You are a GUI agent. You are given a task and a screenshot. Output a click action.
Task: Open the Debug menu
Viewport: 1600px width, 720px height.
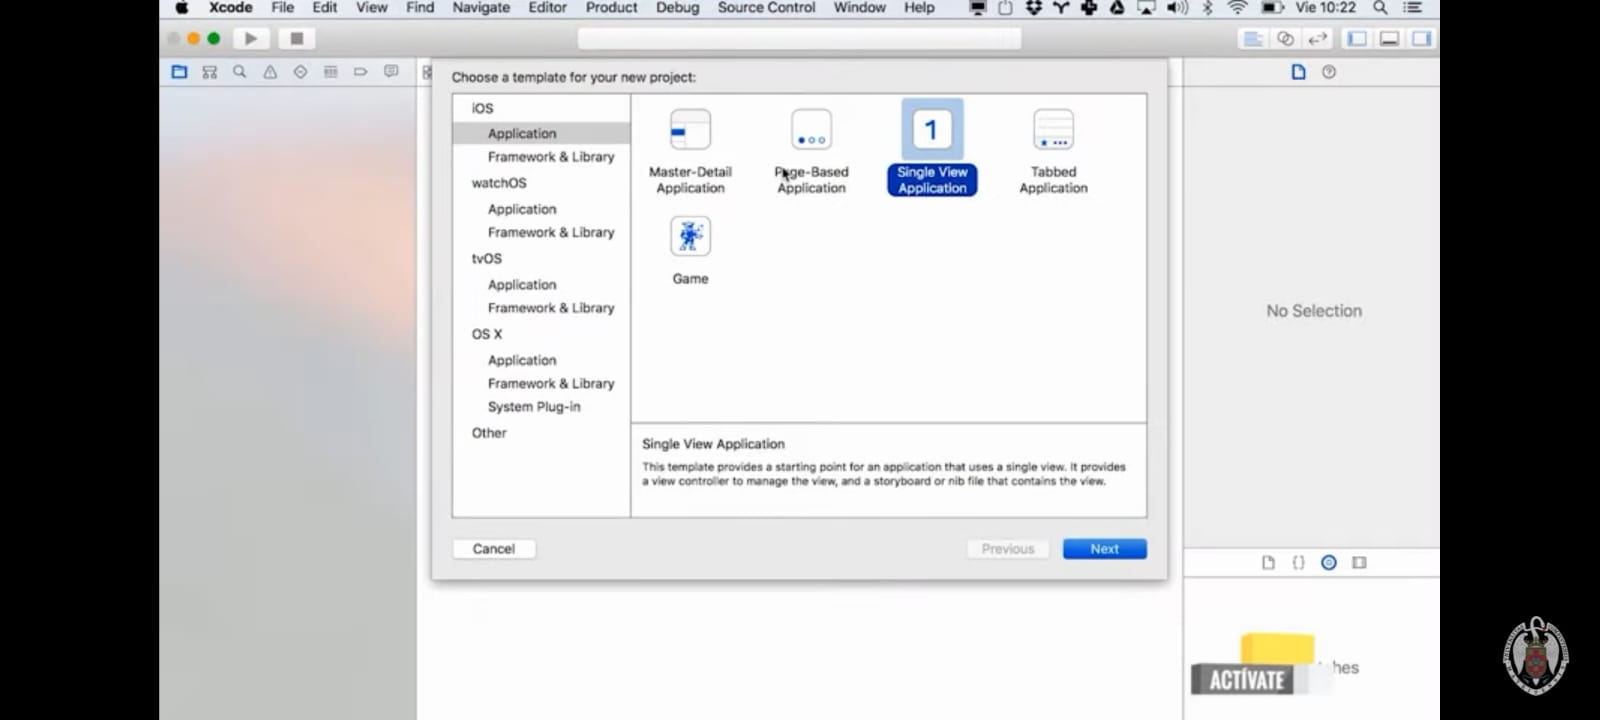pyautogui.click(x=678, y=8)
